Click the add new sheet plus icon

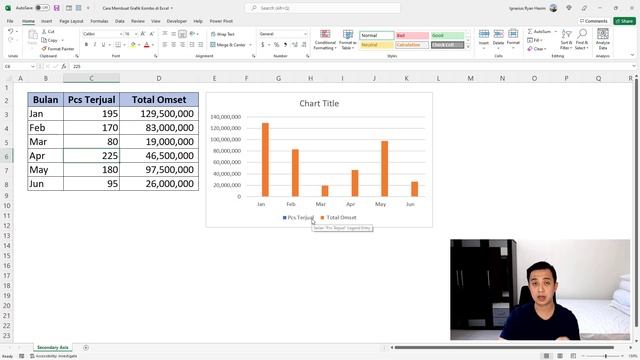[86, 348]
